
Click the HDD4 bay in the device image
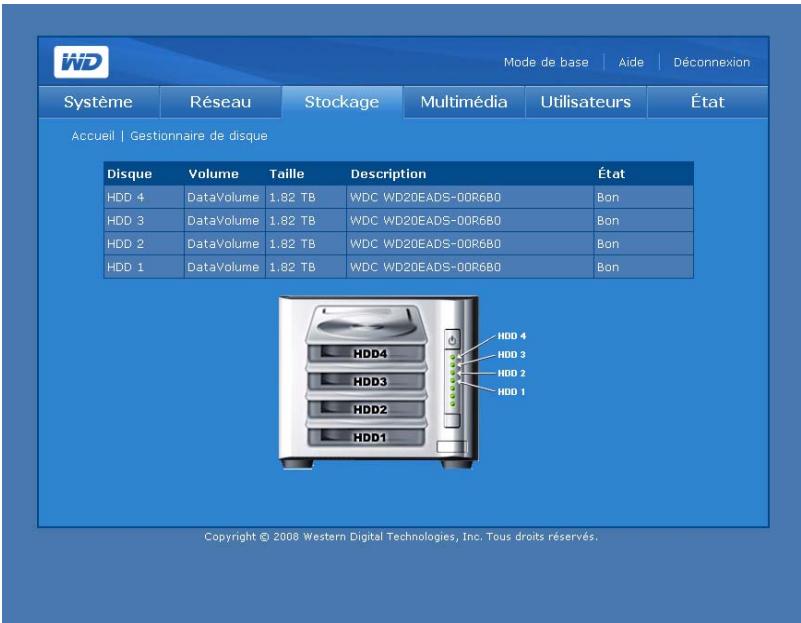(x=366, y=353)
